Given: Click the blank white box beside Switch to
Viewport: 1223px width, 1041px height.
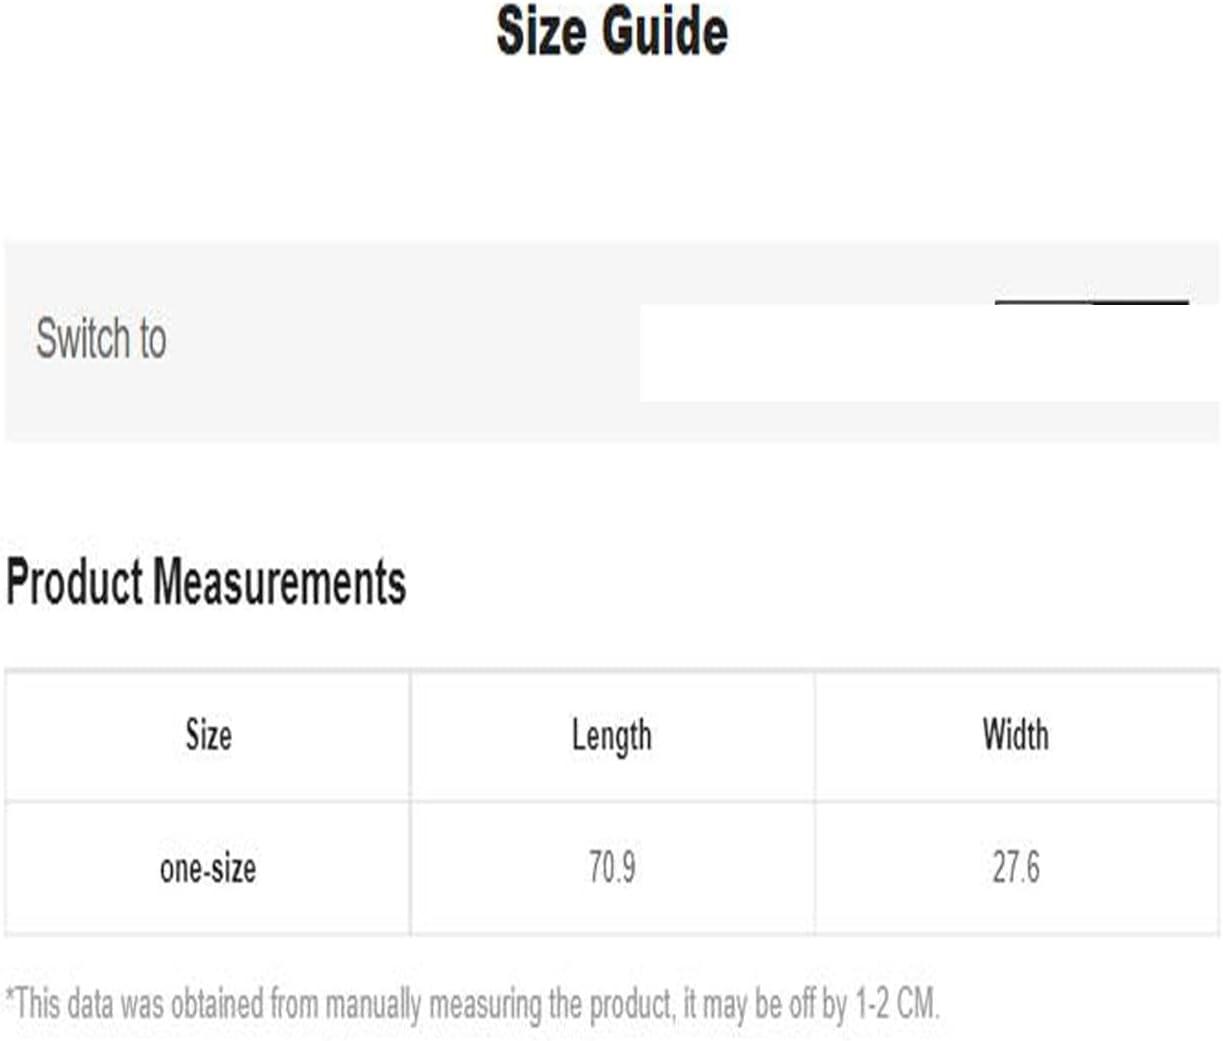Looking at the screenshot, I should 929,353.
